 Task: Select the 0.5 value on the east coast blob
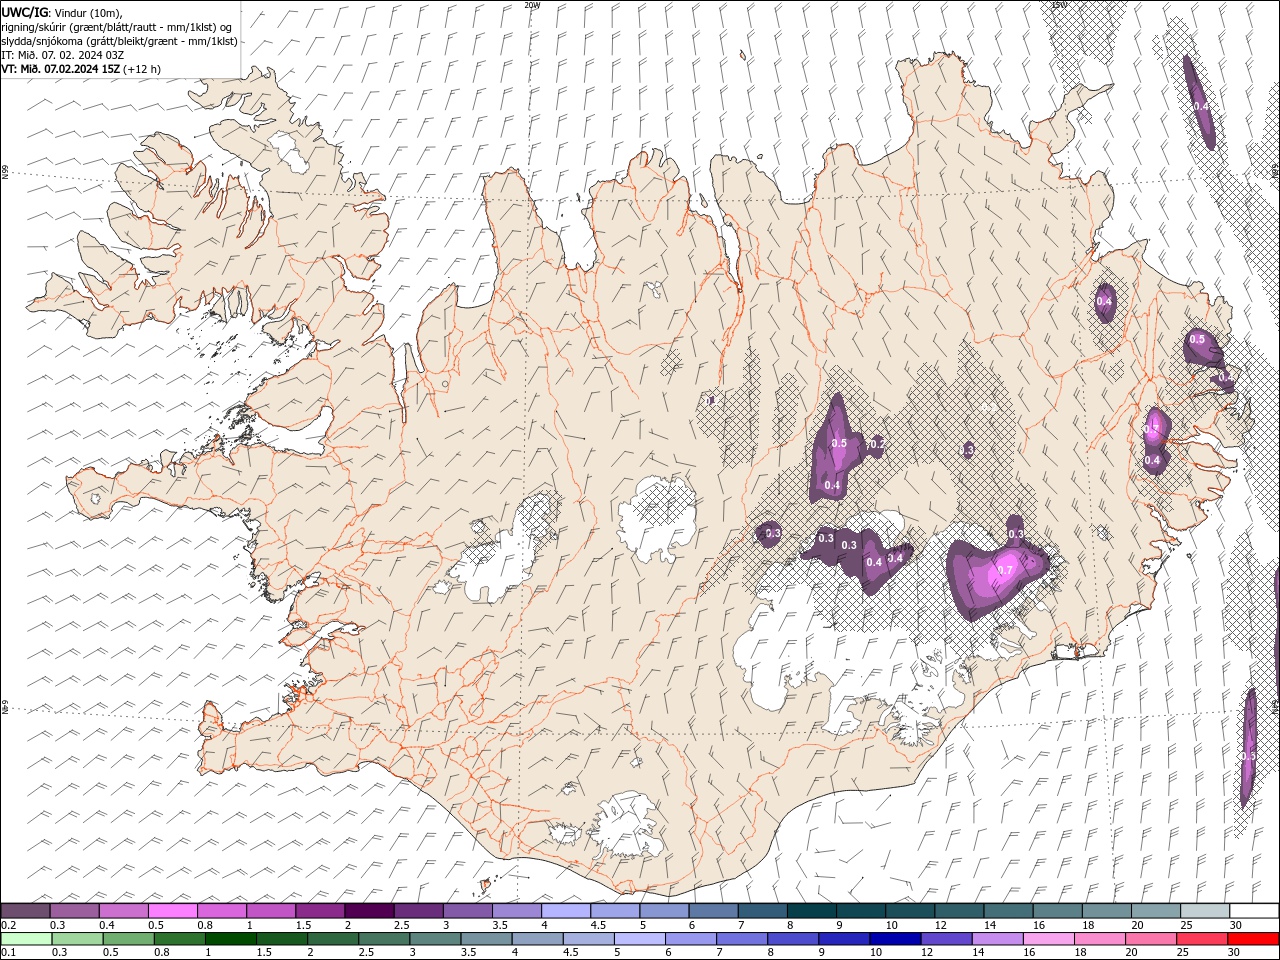click(x=1198, y=340)
